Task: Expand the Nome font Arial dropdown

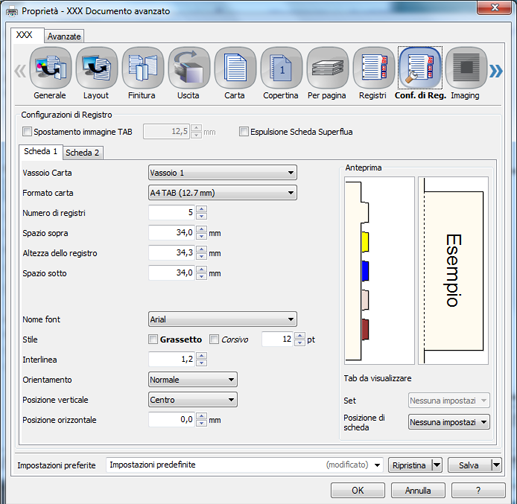Action: (x=222, y=319)
